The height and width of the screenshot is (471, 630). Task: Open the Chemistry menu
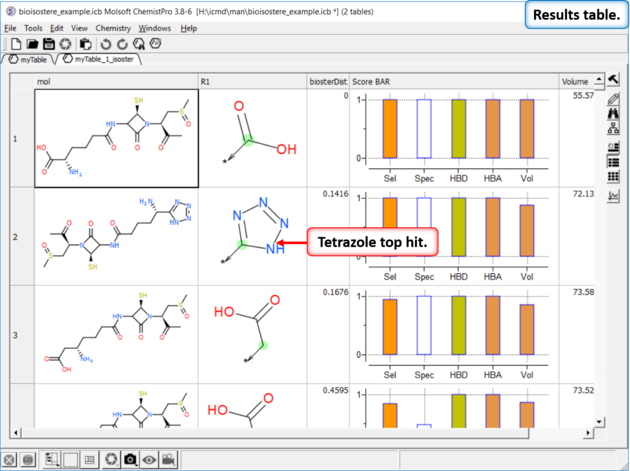(x=114, y=28)
